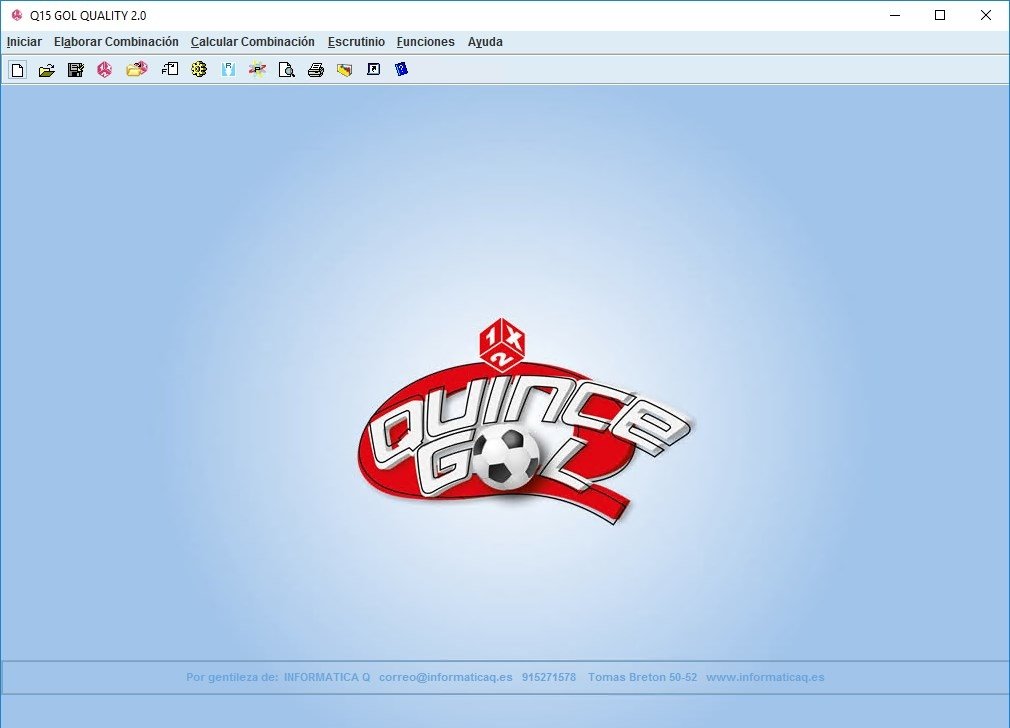Click the New blank document icon
The image size is (1010, 728).
(x=18, y=70)
